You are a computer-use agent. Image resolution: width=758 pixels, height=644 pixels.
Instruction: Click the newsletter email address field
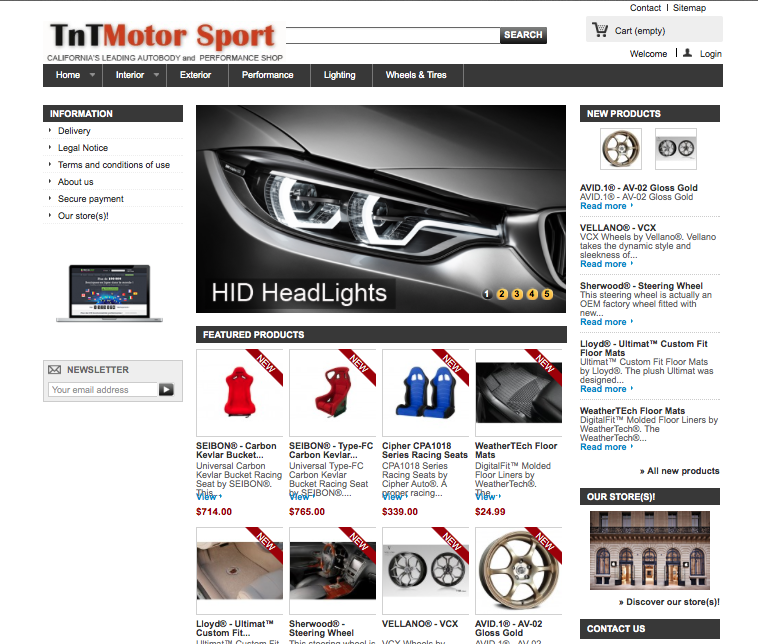point(103,389)
